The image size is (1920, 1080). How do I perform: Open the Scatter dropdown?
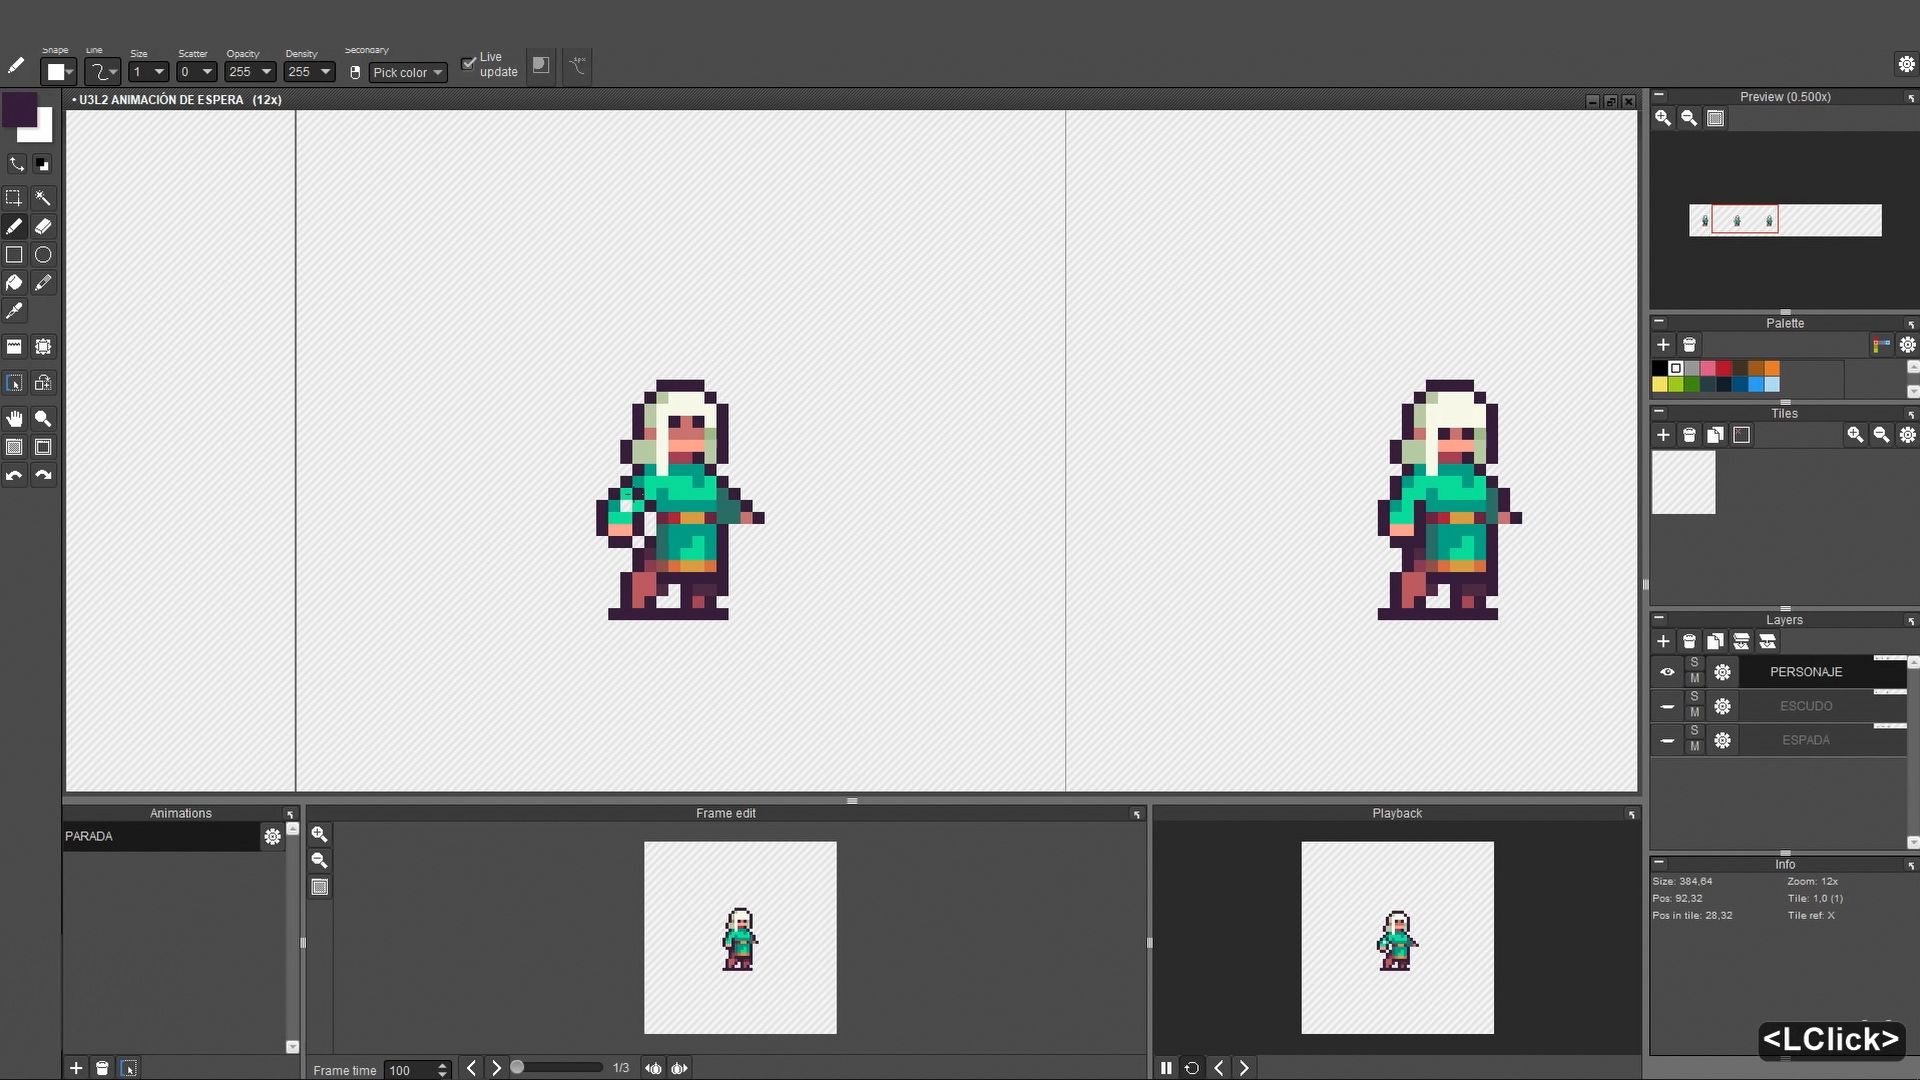pyautogui.click(x=196, y=72)
